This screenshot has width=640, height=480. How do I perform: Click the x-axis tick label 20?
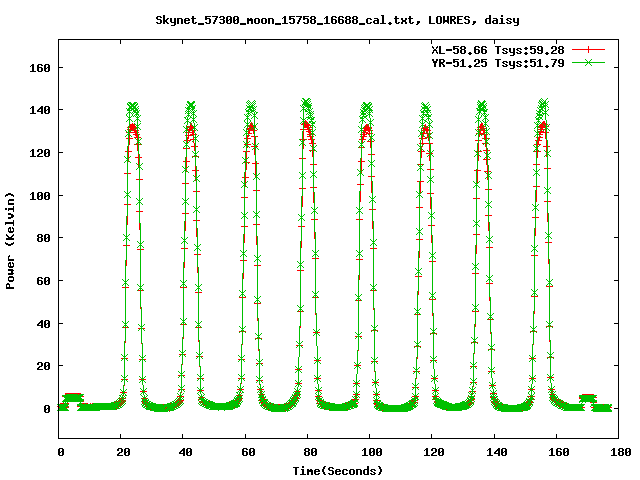tap(123, 452)
